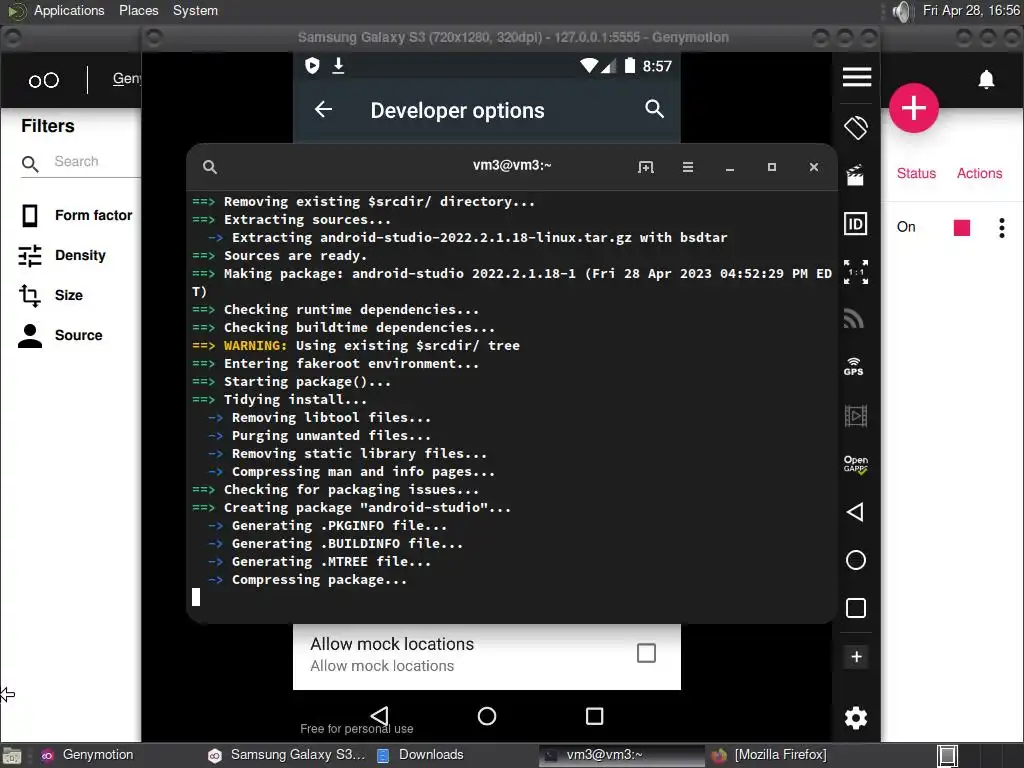Click the device status 'On' text
1024x768 pixels.
(x=906, y=227)
